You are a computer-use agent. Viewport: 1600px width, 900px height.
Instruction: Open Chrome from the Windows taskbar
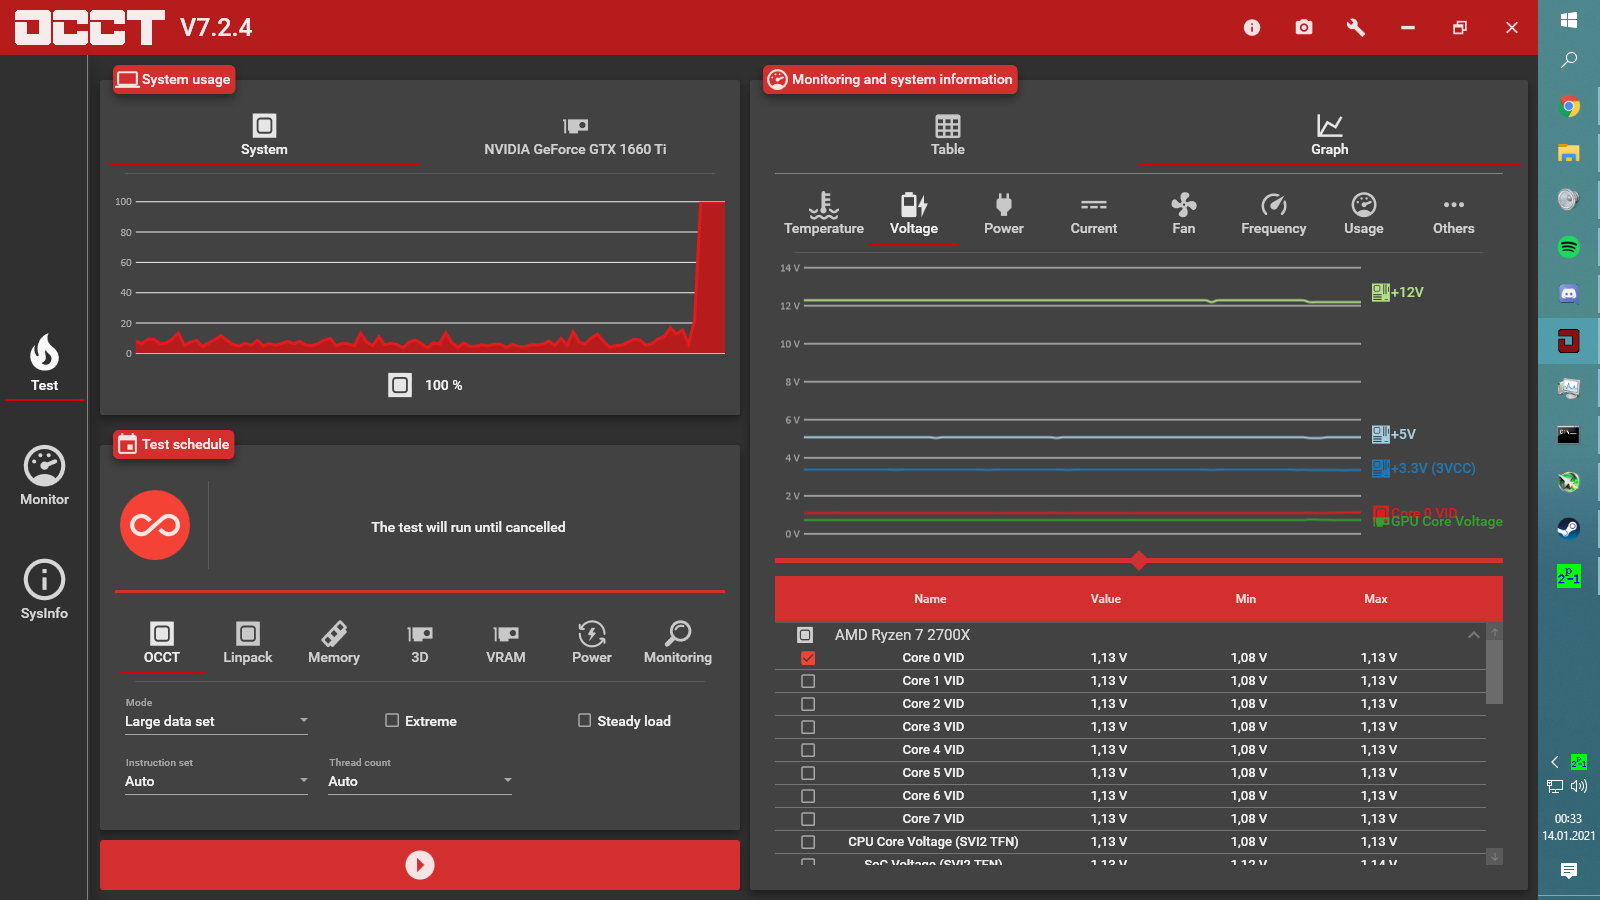click(x=1569, y=106)
